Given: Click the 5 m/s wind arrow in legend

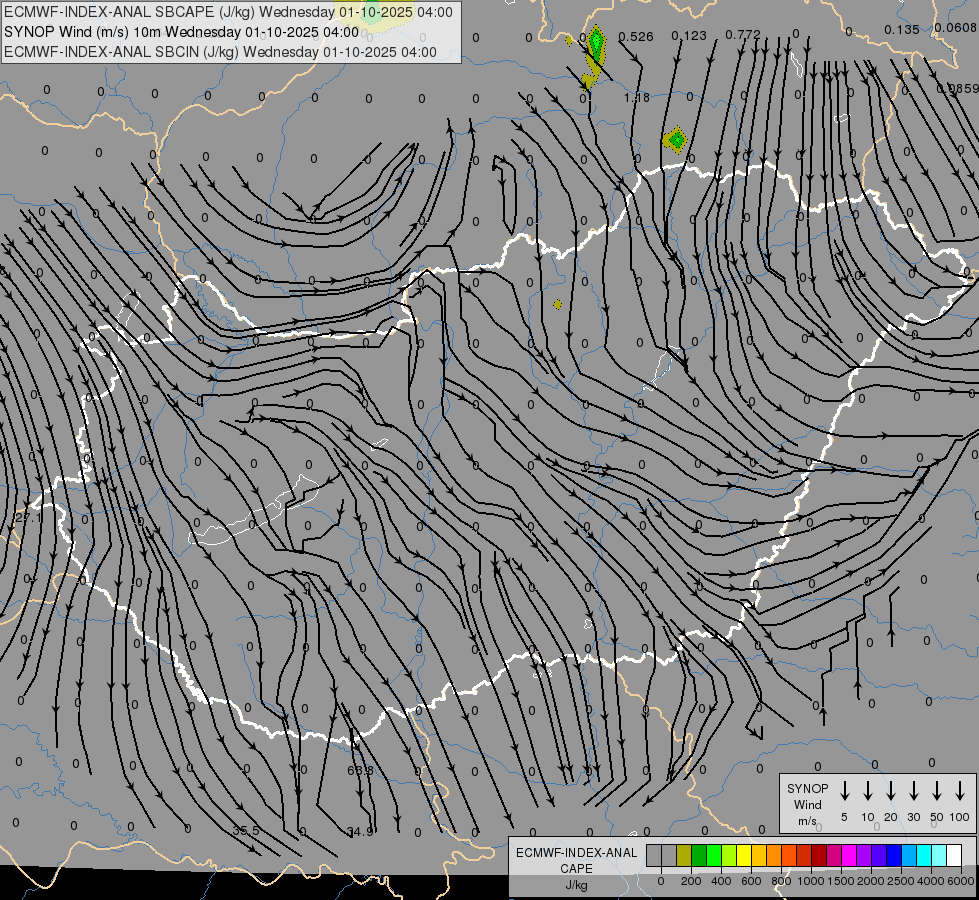Looking at the screenshot, I should point(845,791).
